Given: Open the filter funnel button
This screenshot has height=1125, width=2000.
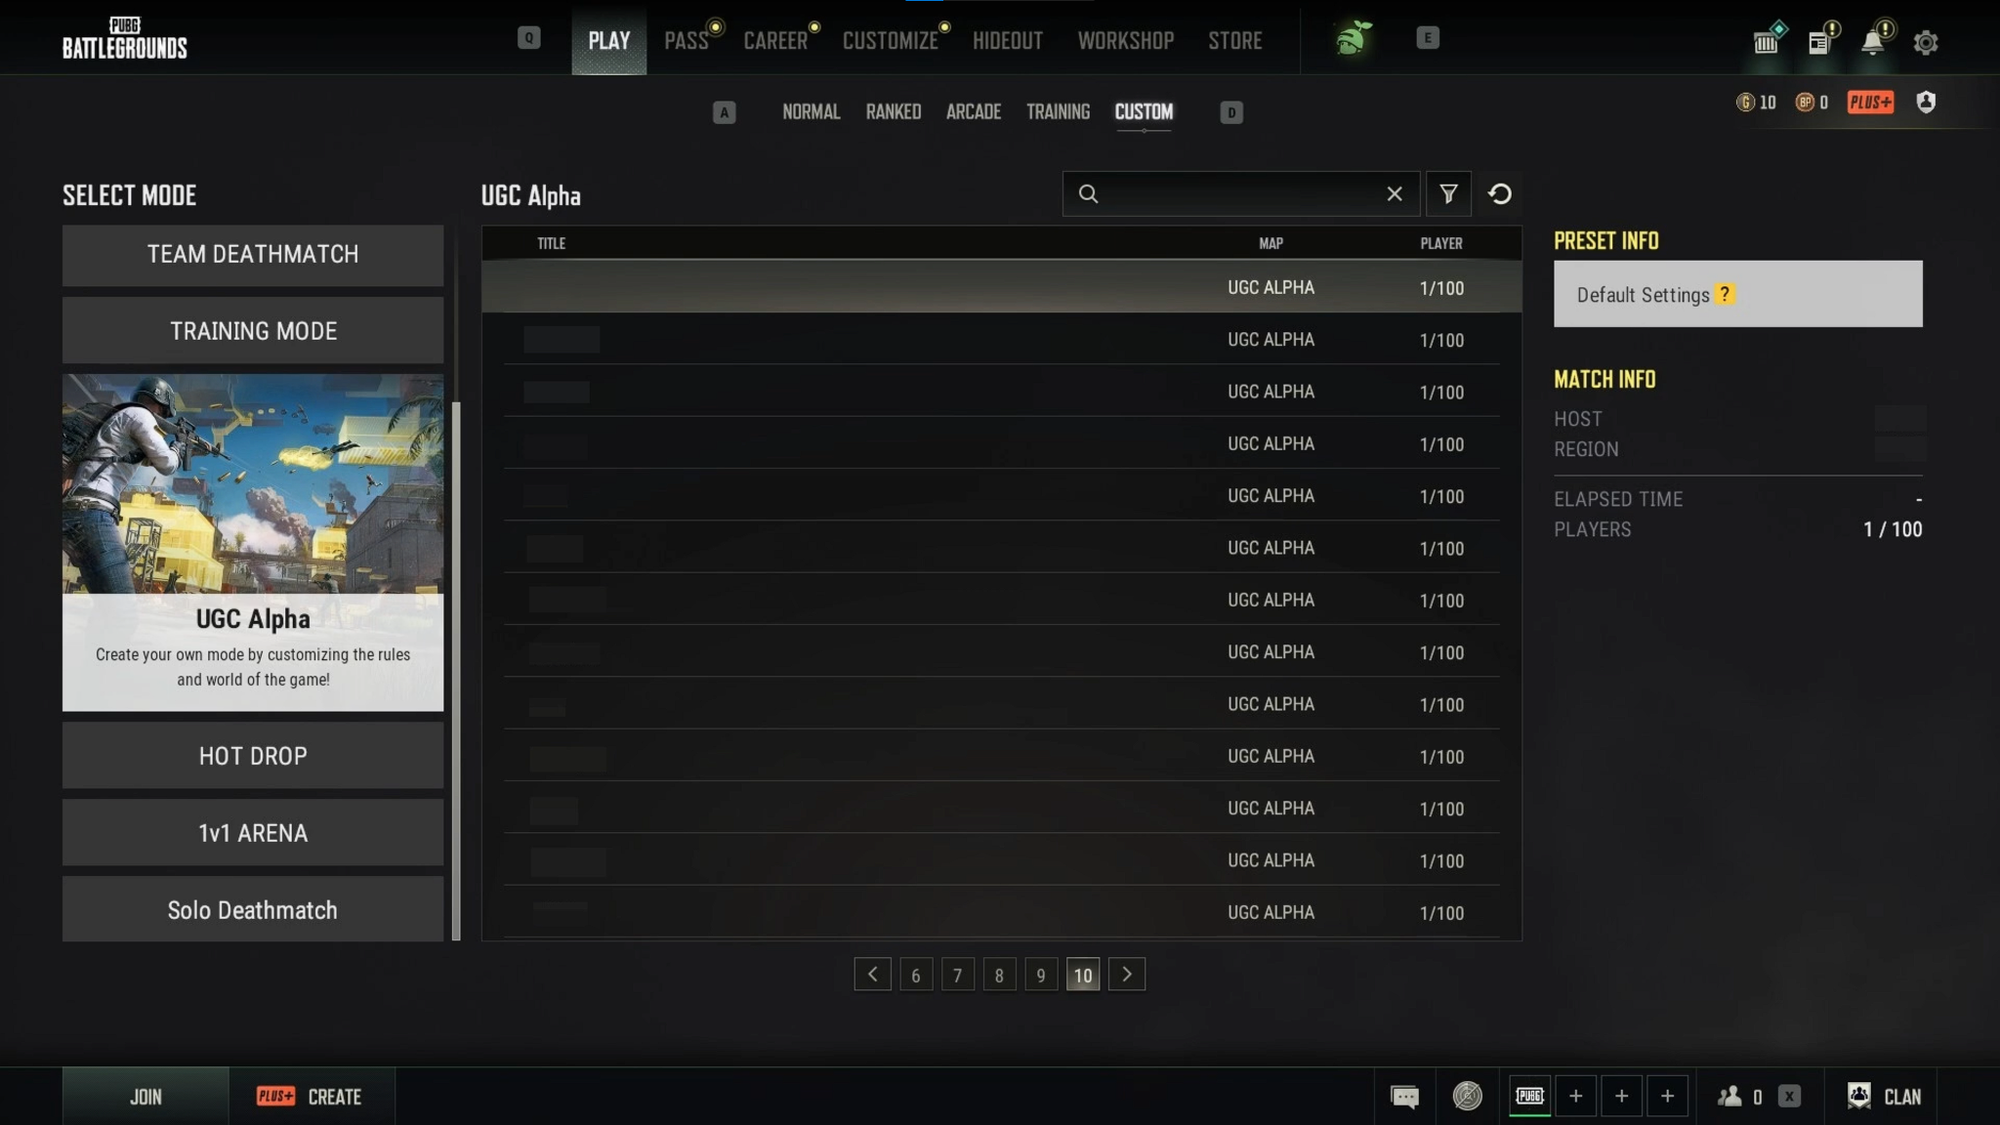Looking at the screenshot, I should [x=1448, y=194].
